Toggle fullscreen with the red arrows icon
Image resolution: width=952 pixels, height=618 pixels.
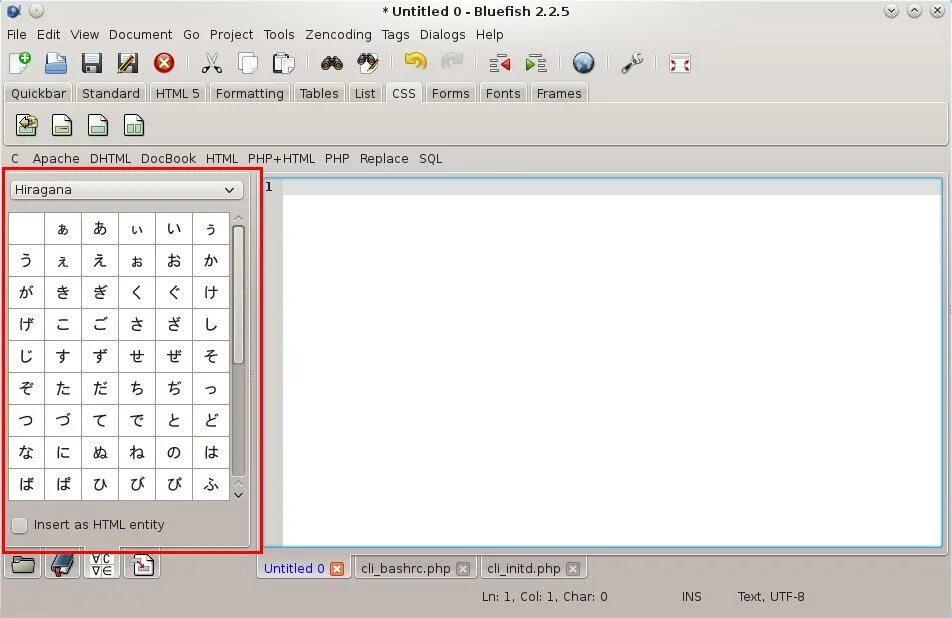[679, 63]
